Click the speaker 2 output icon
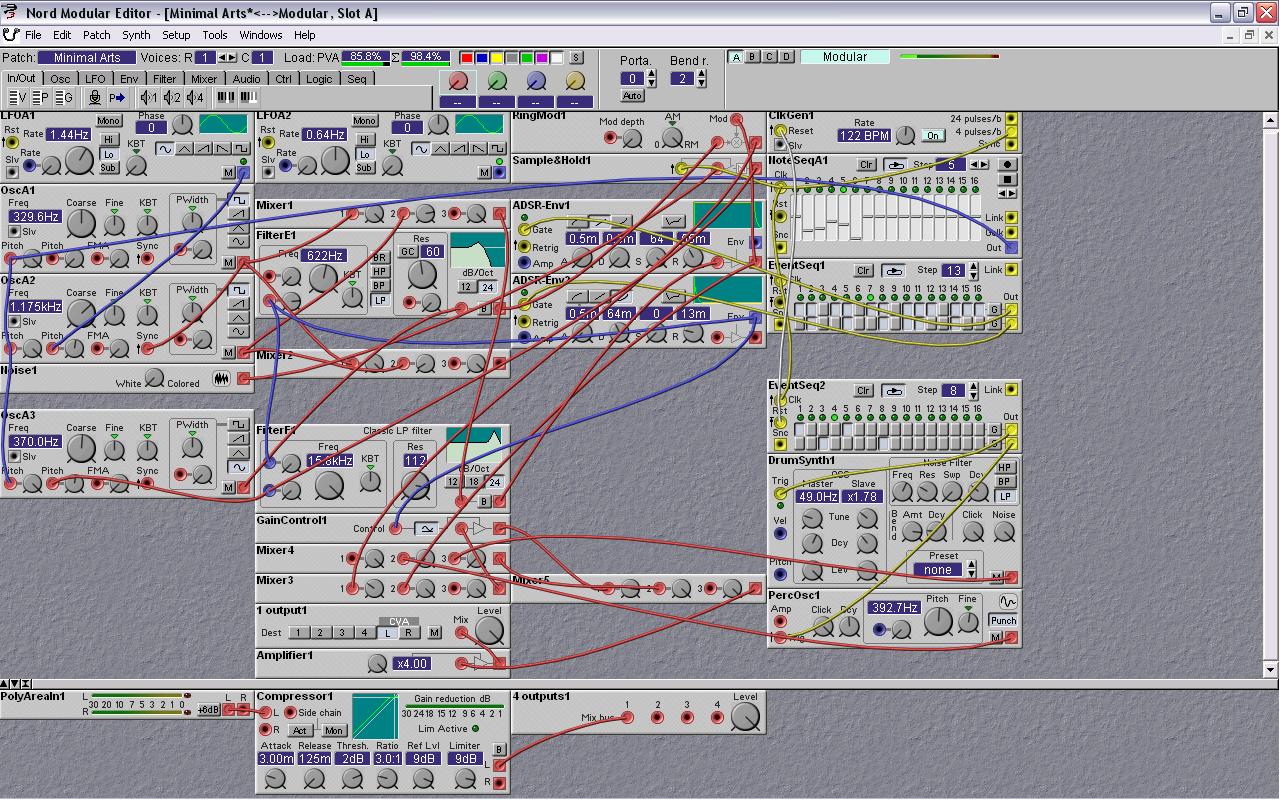This screenshot has width=1280, height=800. [173, 97]
